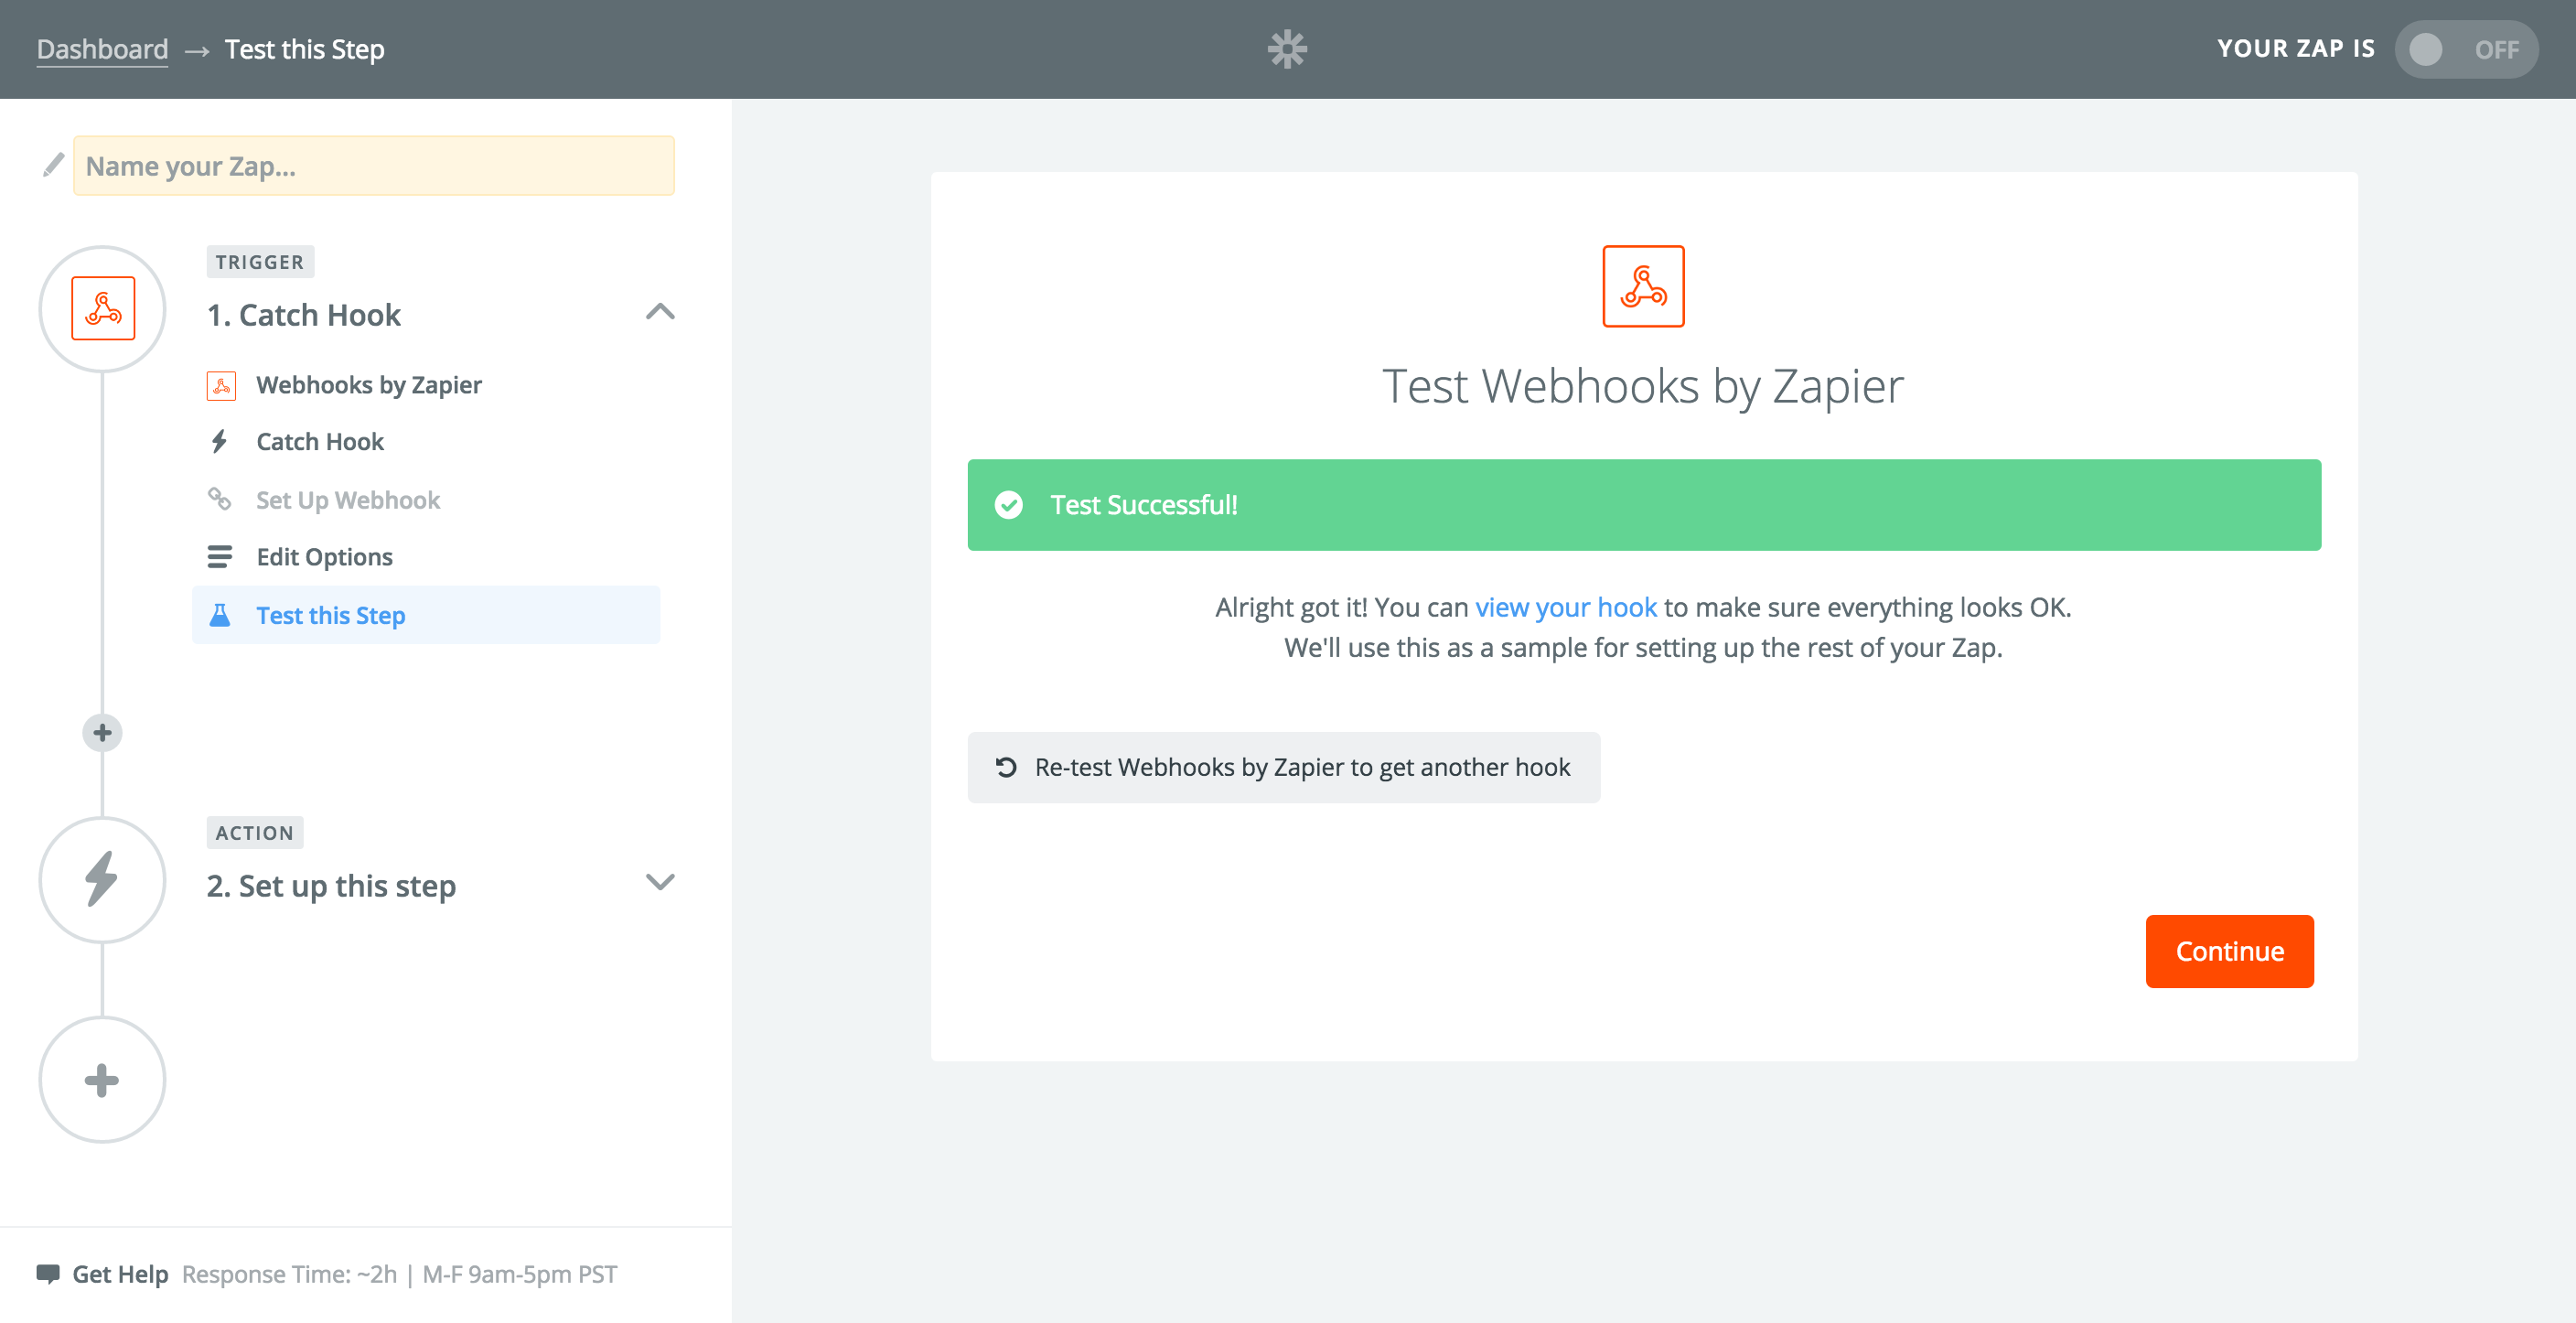Screen dimensions: 2576x1323
Task: Open the Edit Options step
Action: [324, 557]
